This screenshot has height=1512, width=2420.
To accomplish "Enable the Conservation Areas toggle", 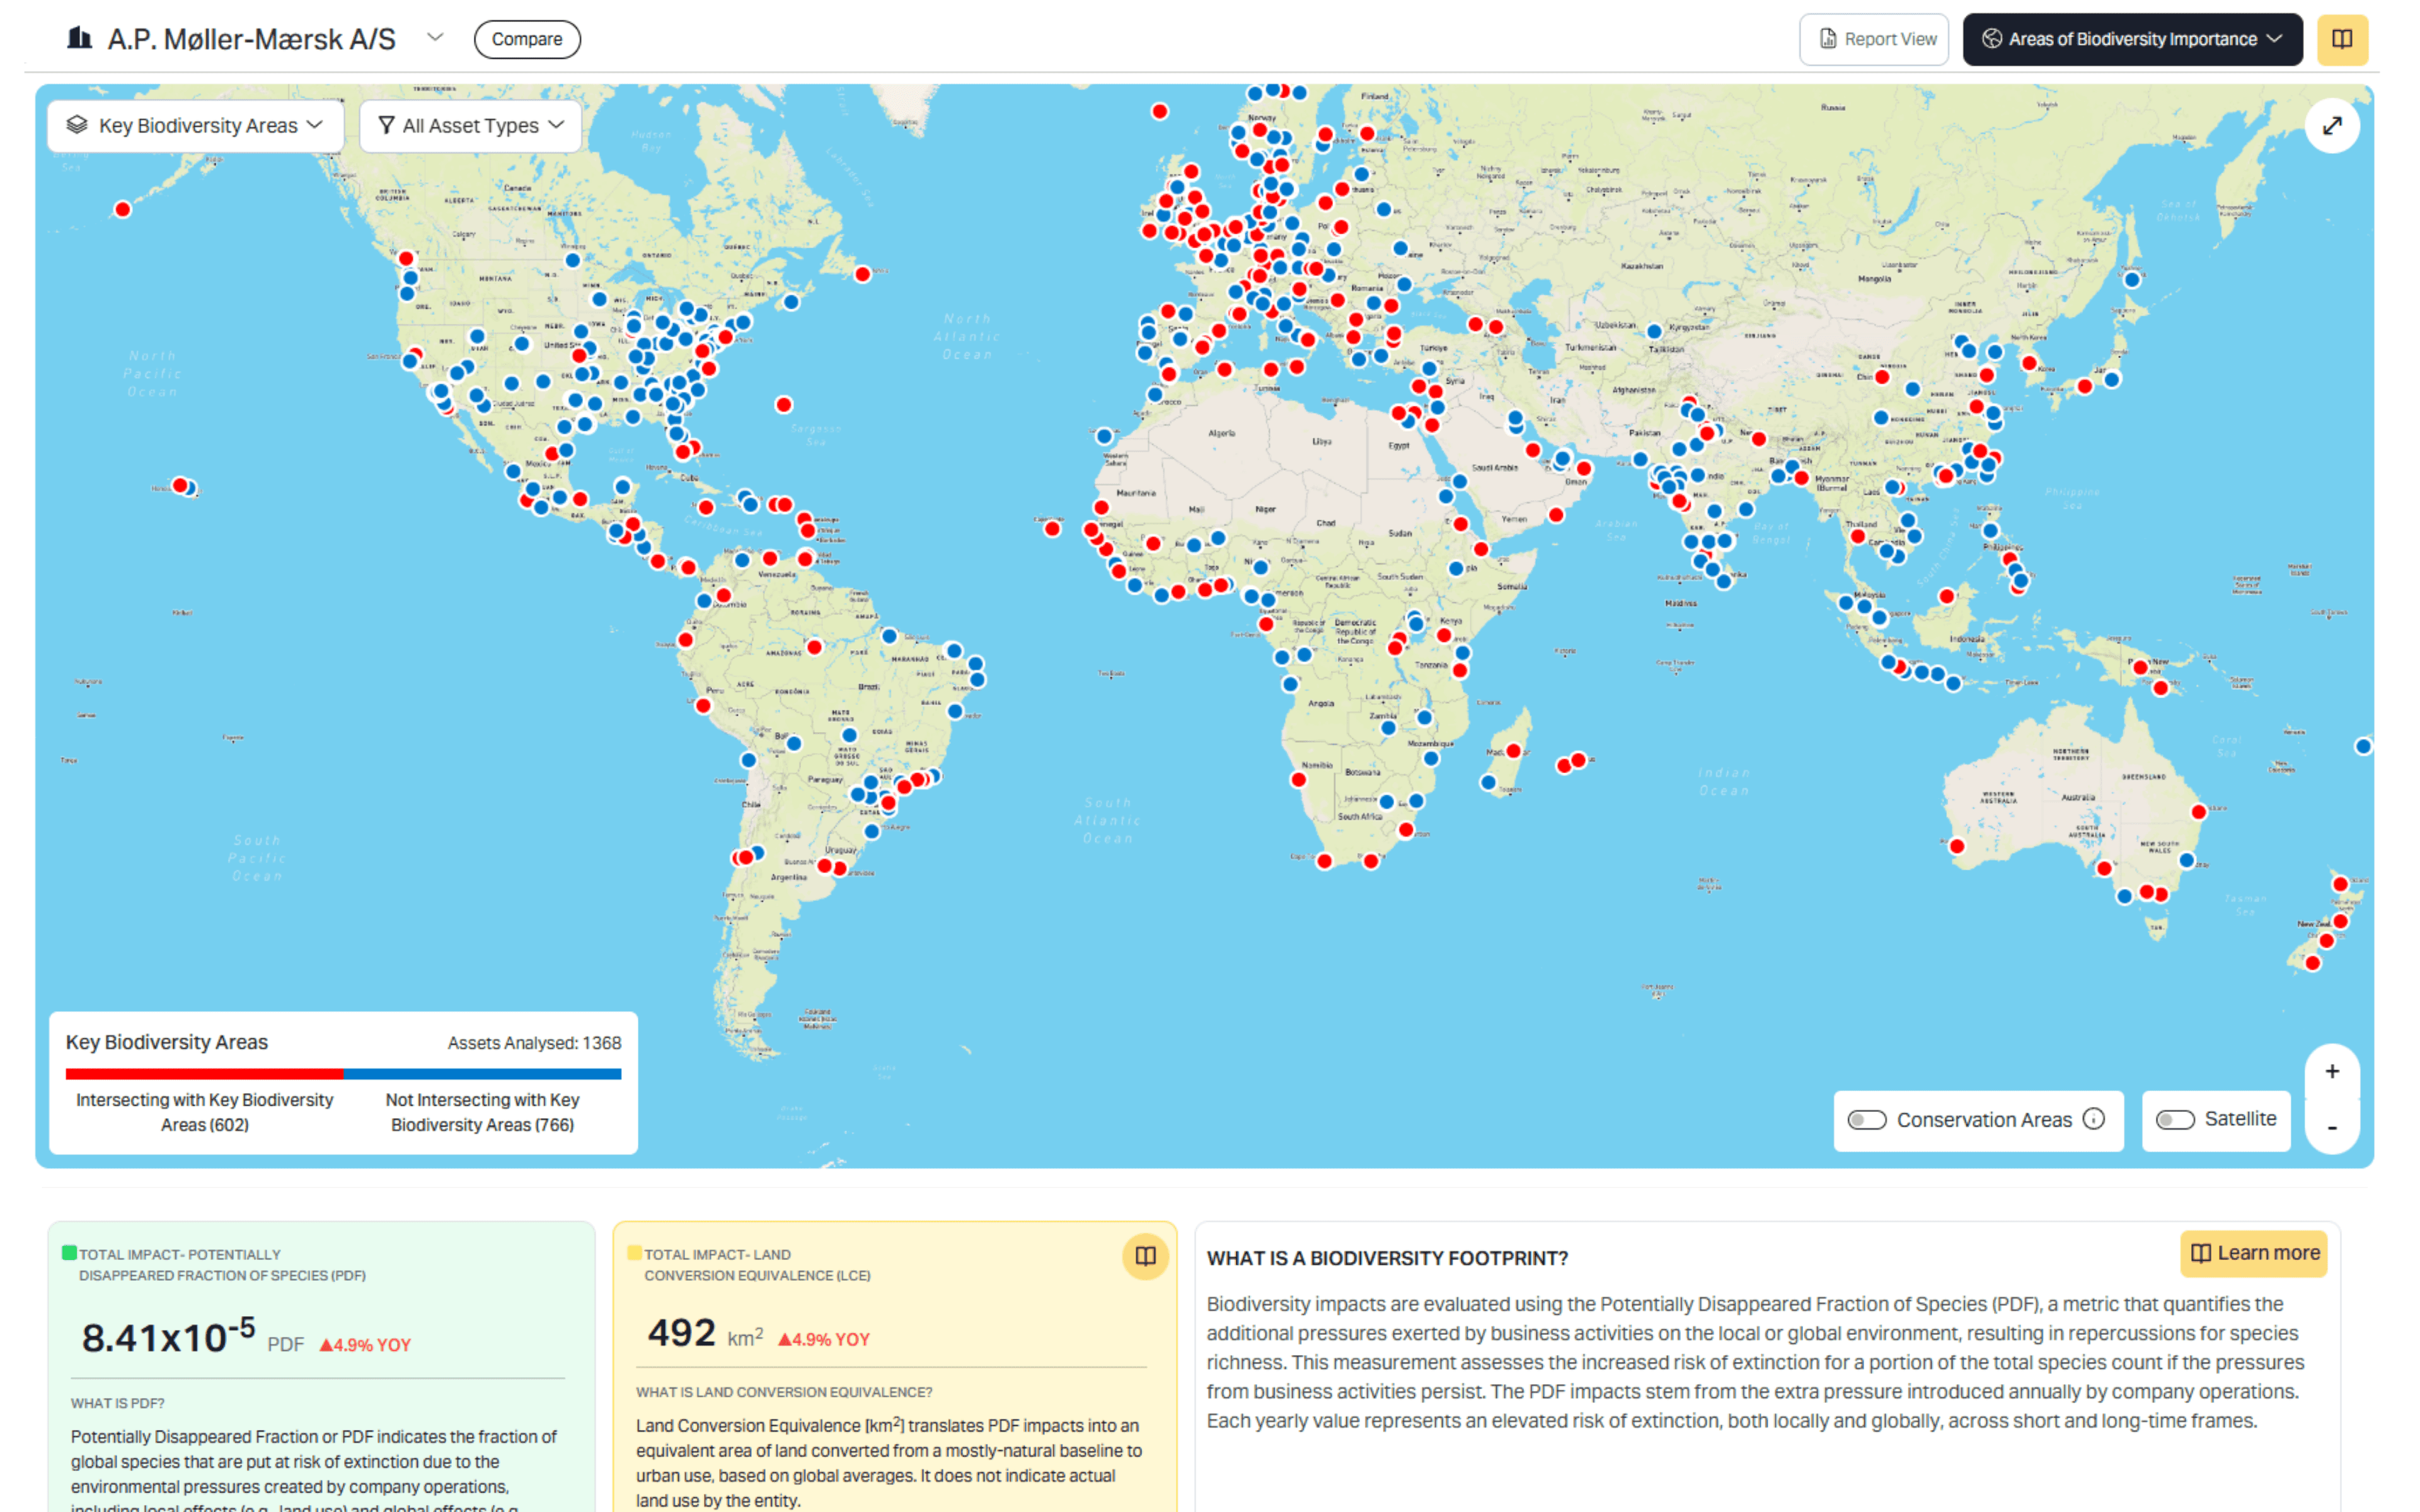I will coord(1866,1120).
